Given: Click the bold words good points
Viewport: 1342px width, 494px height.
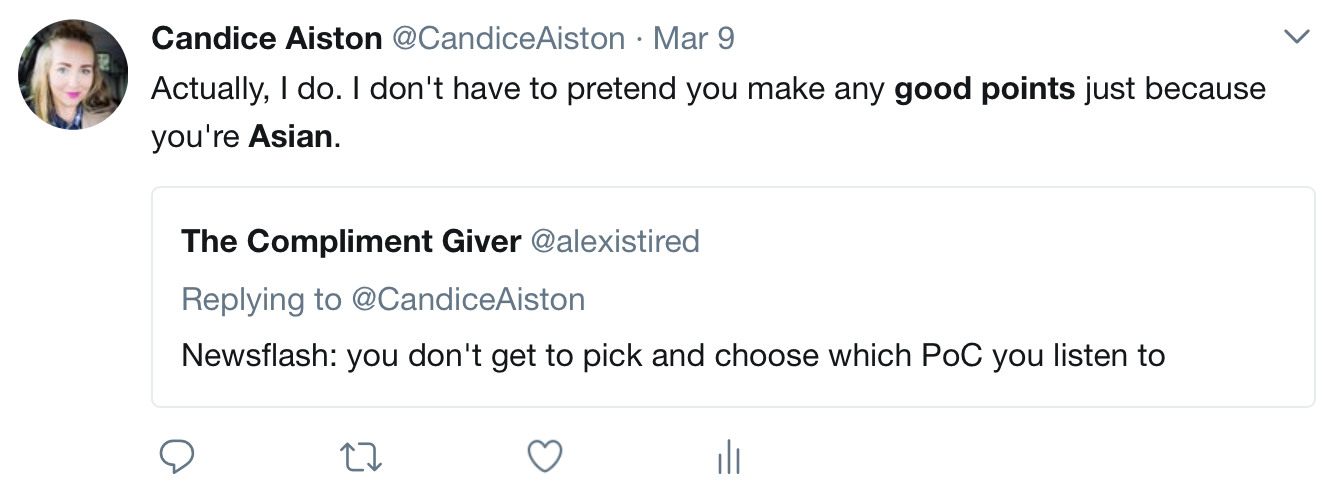Looking at the screenshot, I should click(x=984, y=89).
